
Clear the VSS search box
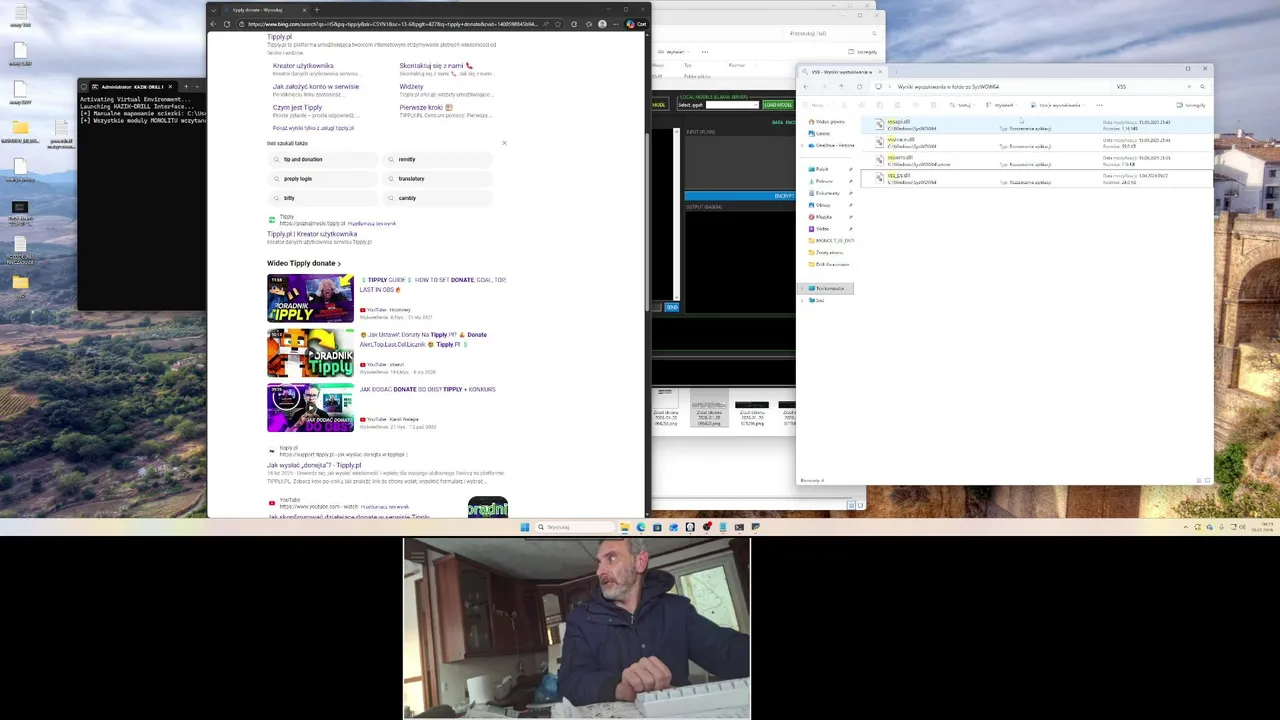pyautogui.click(x=1188, y=87)
